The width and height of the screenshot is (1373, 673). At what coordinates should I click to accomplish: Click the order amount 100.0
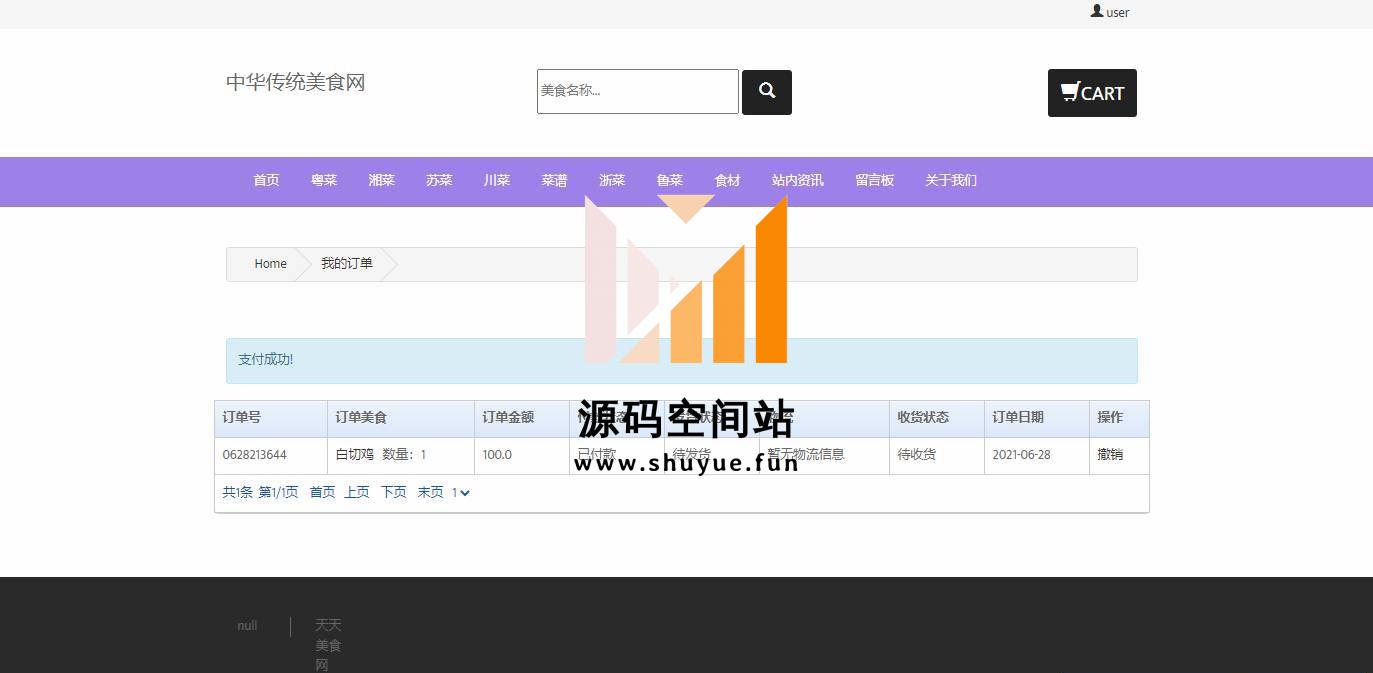[497, 455]
